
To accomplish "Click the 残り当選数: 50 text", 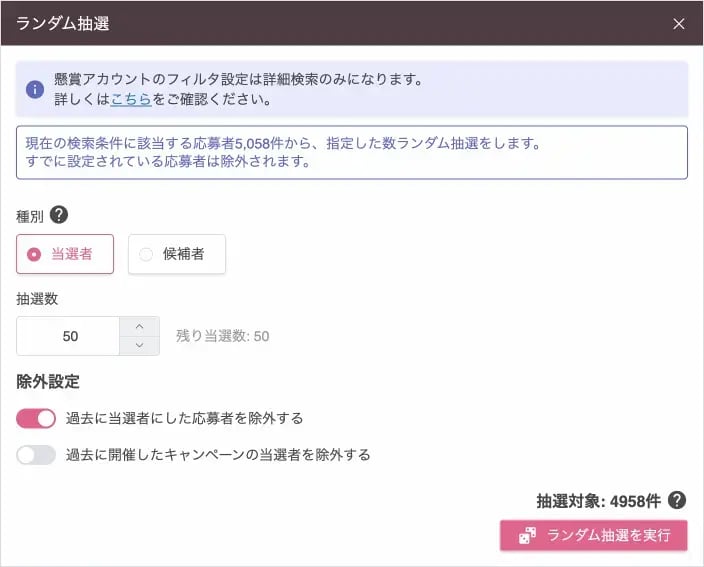I will 222,336.
